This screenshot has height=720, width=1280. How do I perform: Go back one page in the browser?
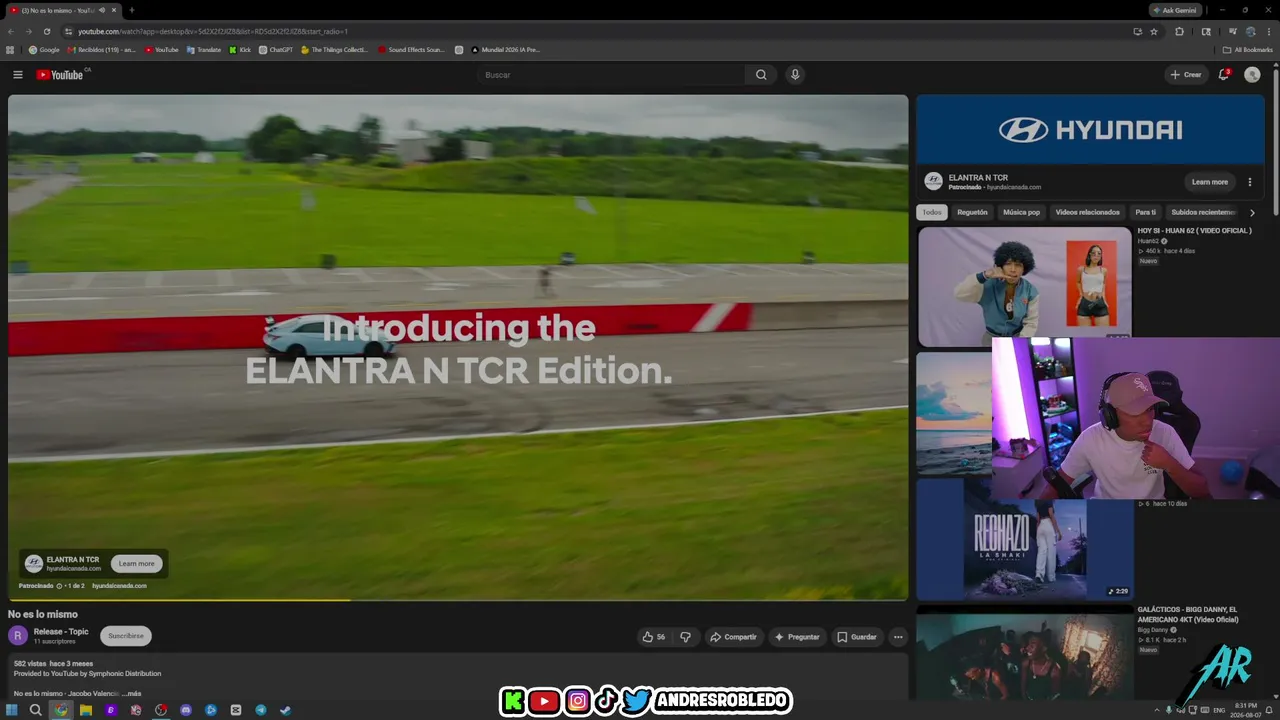point(11,31)
